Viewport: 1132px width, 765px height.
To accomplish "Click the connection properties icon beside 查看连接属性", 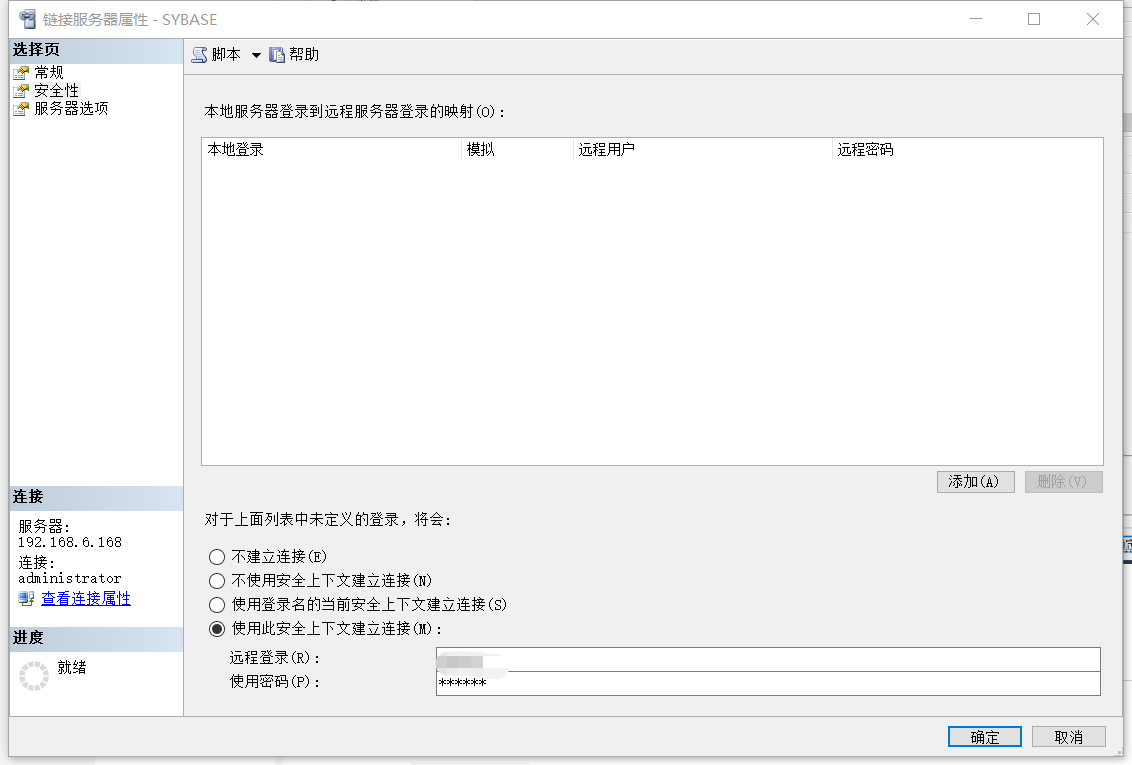I will pos(27,598).
